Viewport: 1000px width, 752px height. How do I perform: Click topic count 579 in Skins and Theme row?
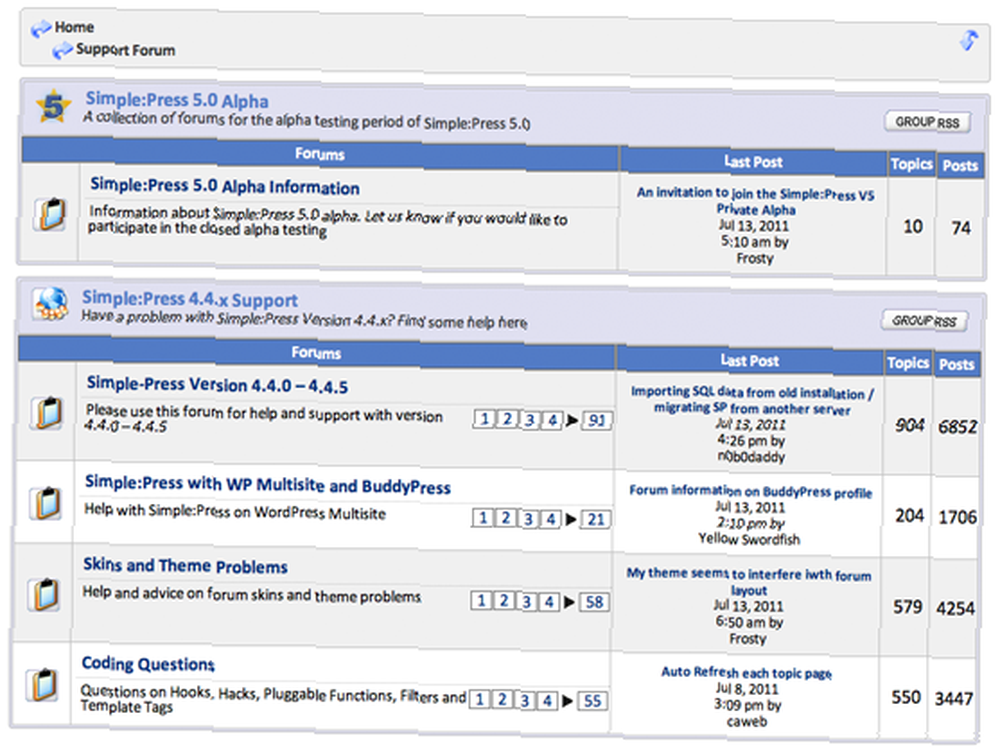point(907,606)
